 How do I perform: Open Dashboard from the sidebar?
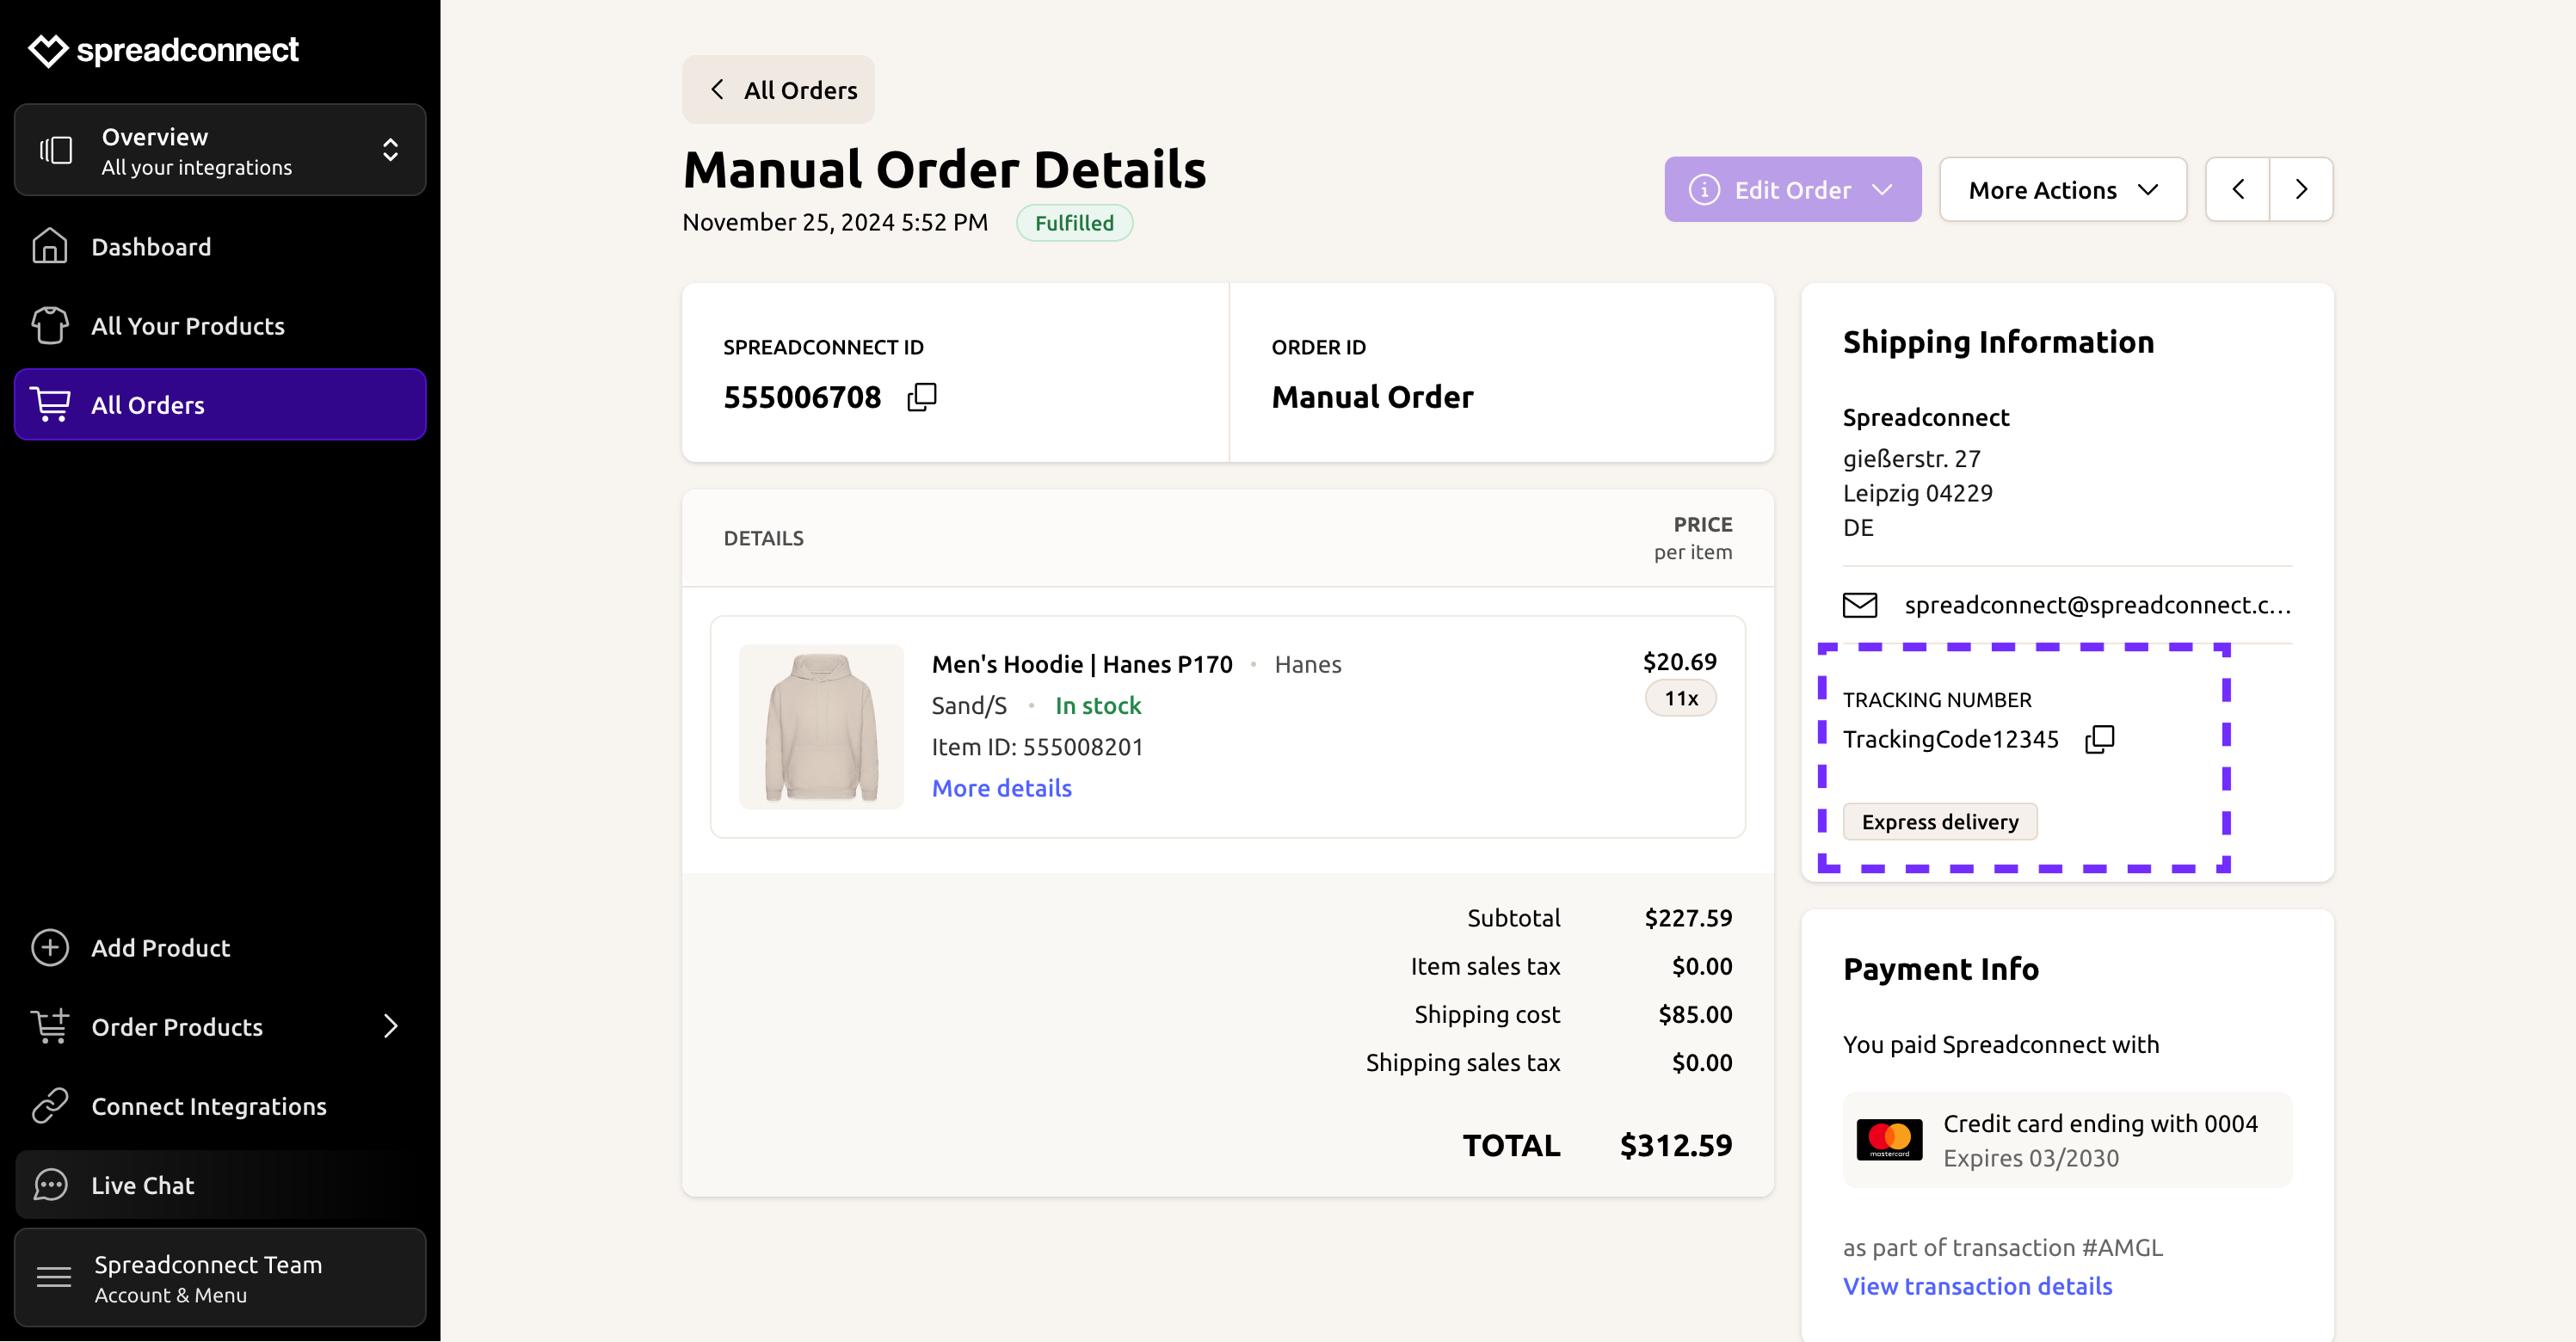tap(220, 246)
